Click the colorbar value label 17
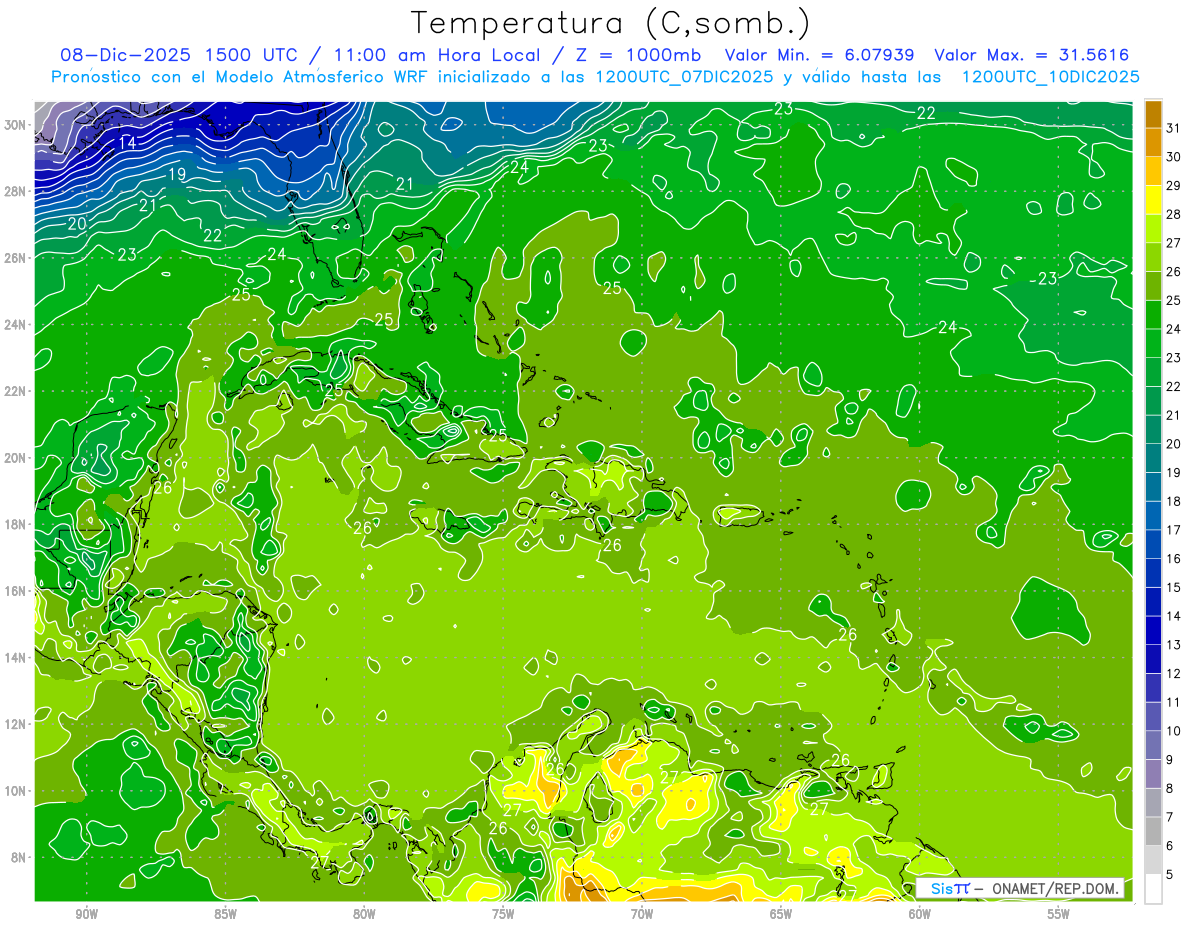Screen dimensions: 1200x927 [1174, 530]
